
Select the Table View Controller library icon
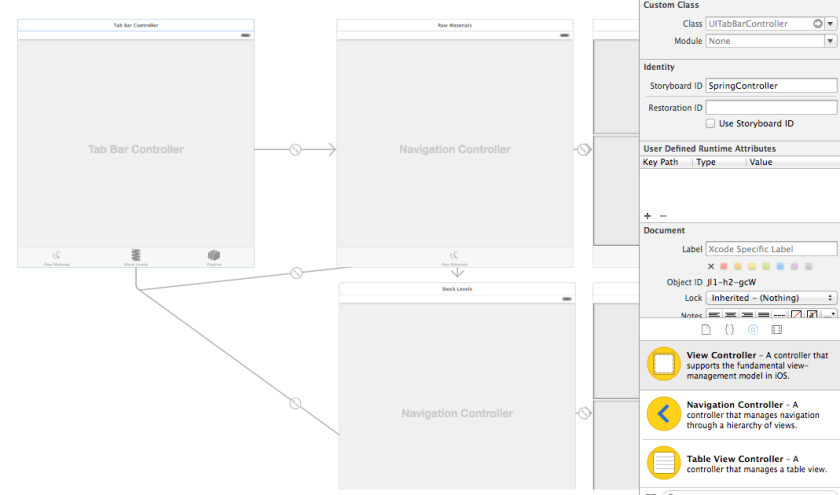(662, 461)
